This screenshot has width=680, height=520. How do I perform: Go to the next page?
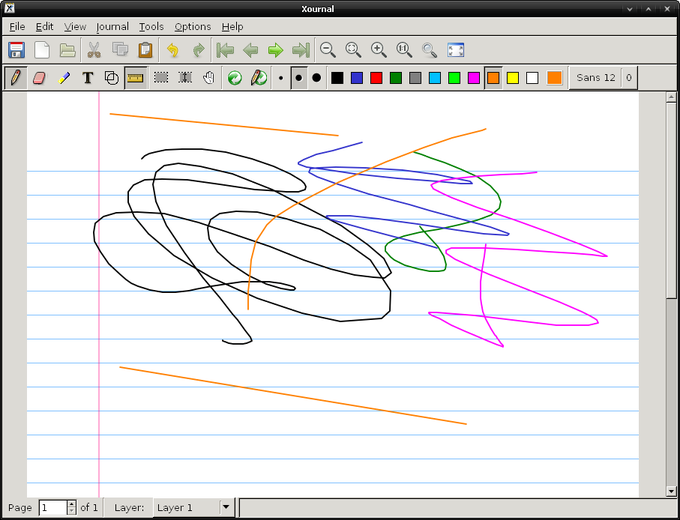(276, 50)
